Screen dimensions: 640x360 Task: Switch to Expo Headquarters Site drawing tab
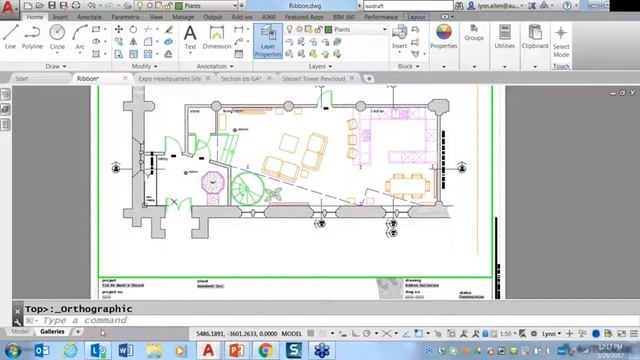tap(170, 78)
